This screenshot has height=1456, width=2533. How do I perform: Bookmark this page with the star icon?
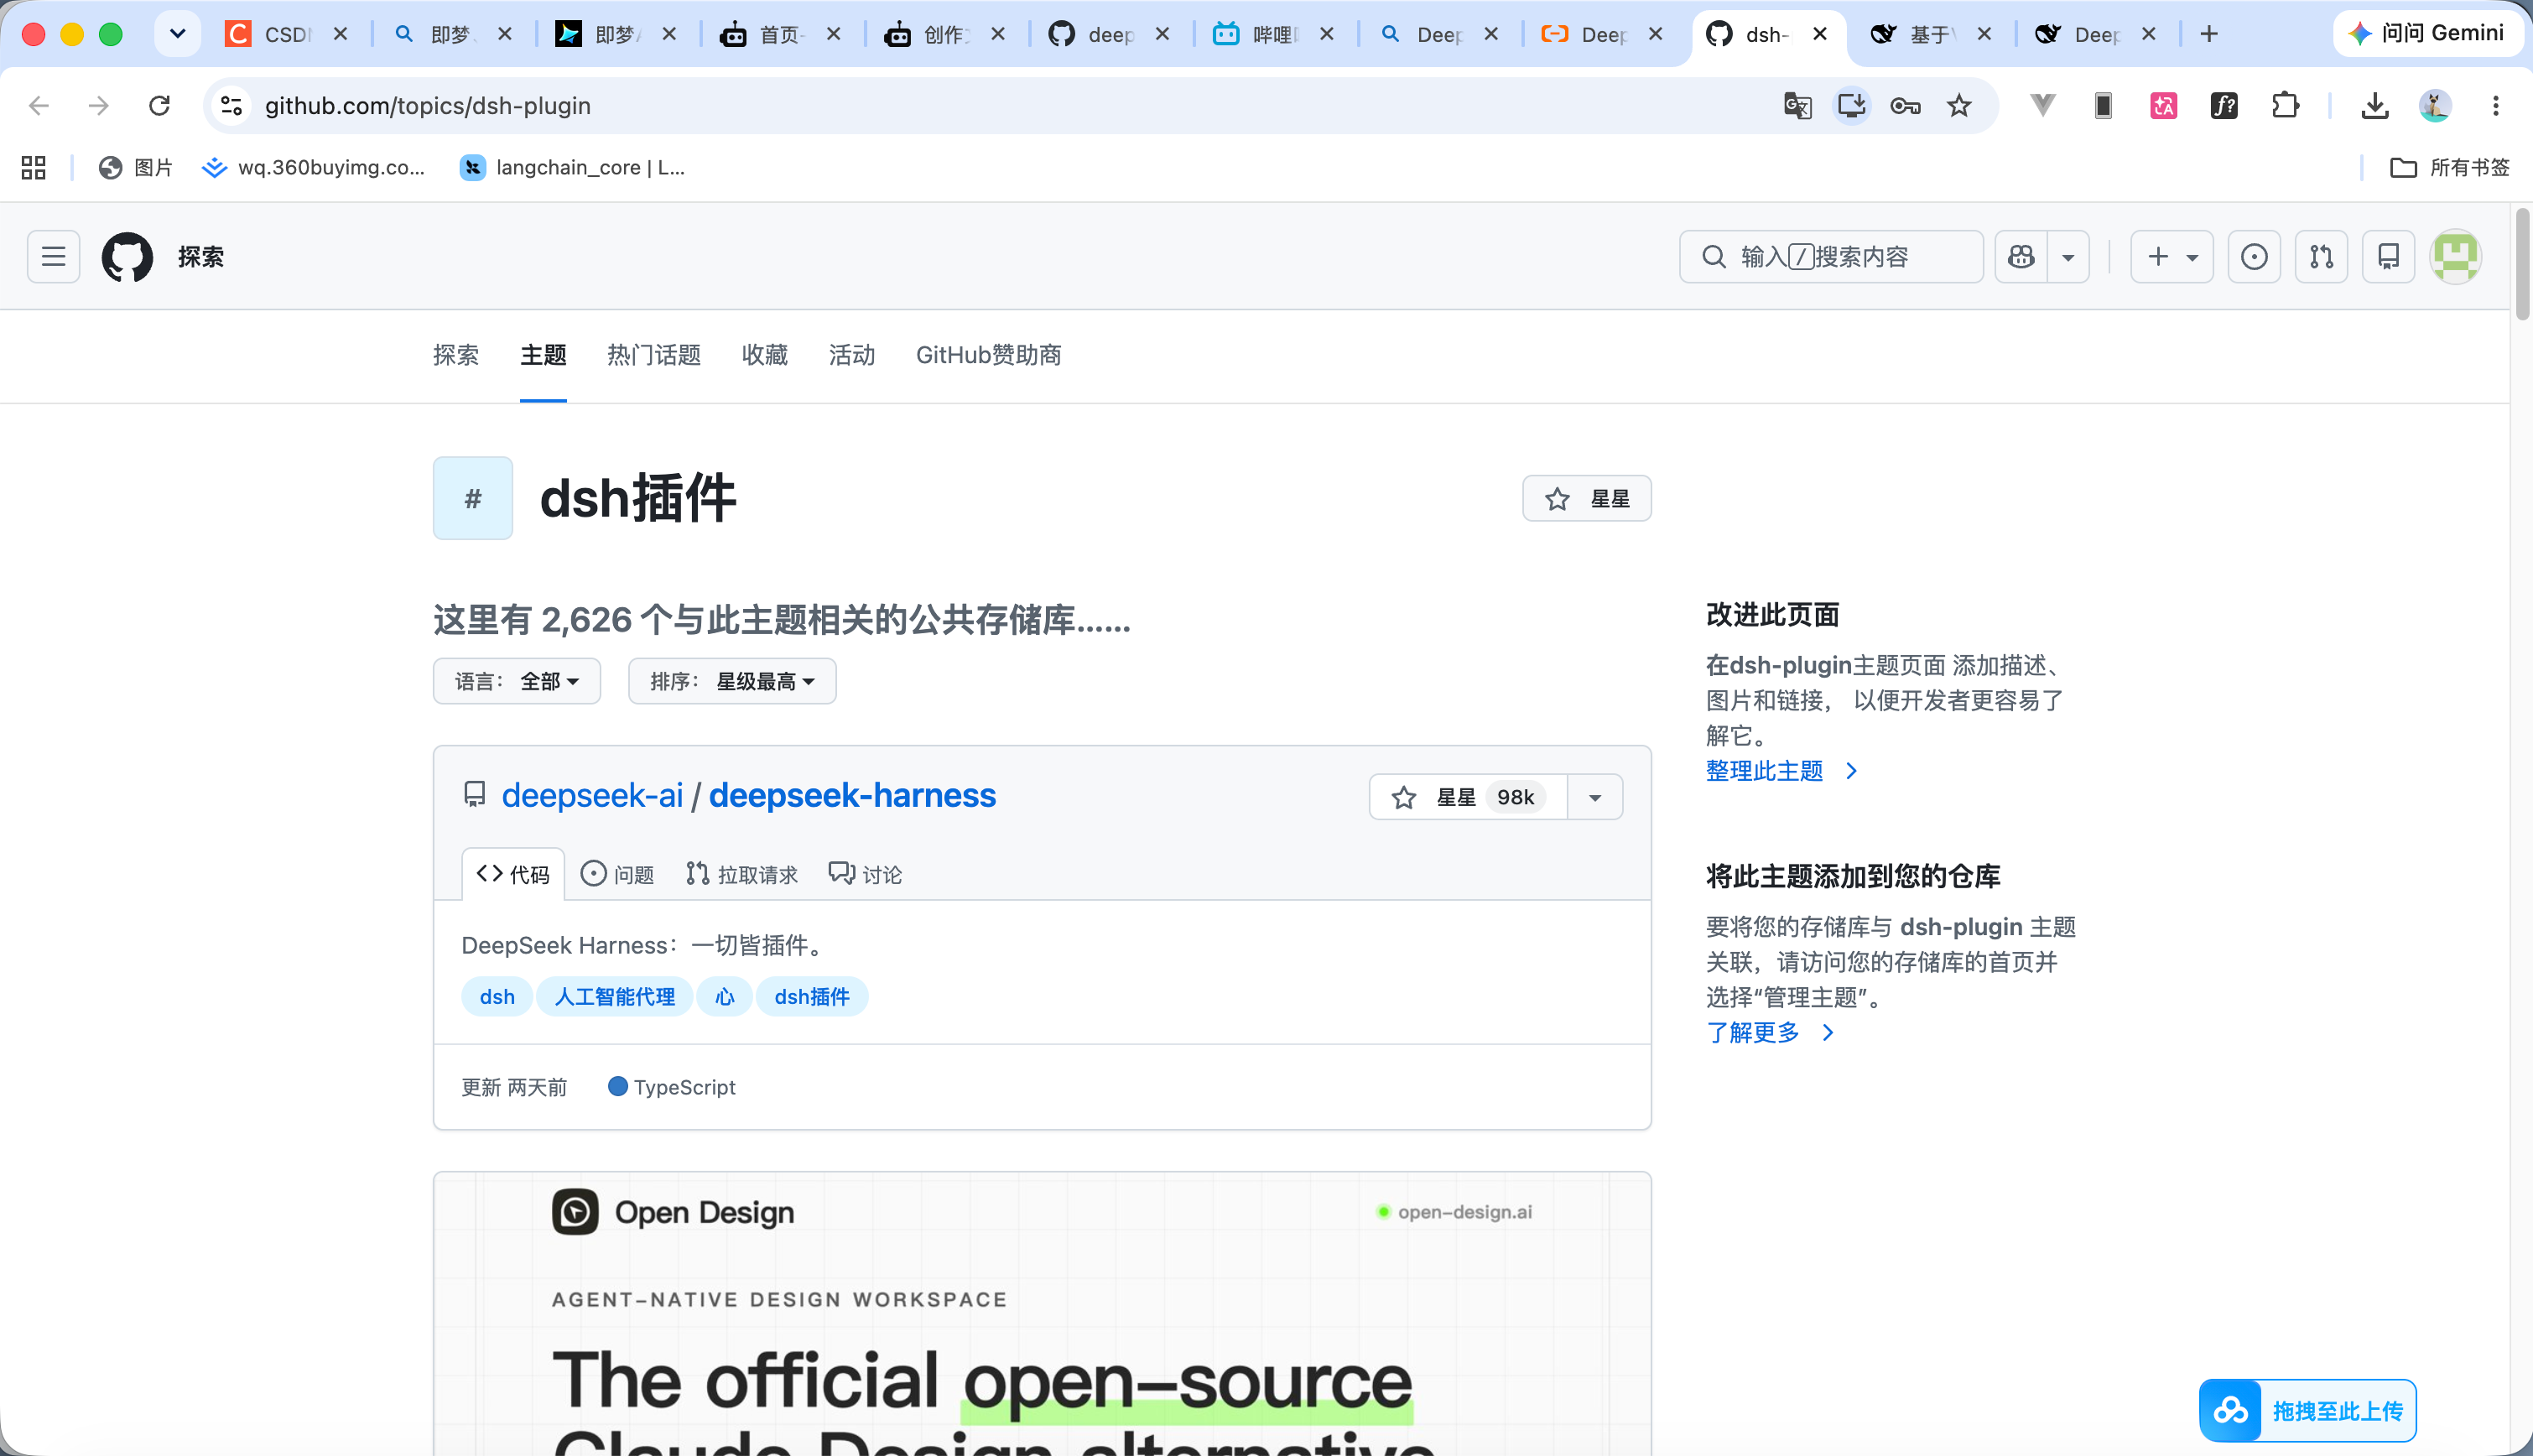click(x=1959, y=105)
